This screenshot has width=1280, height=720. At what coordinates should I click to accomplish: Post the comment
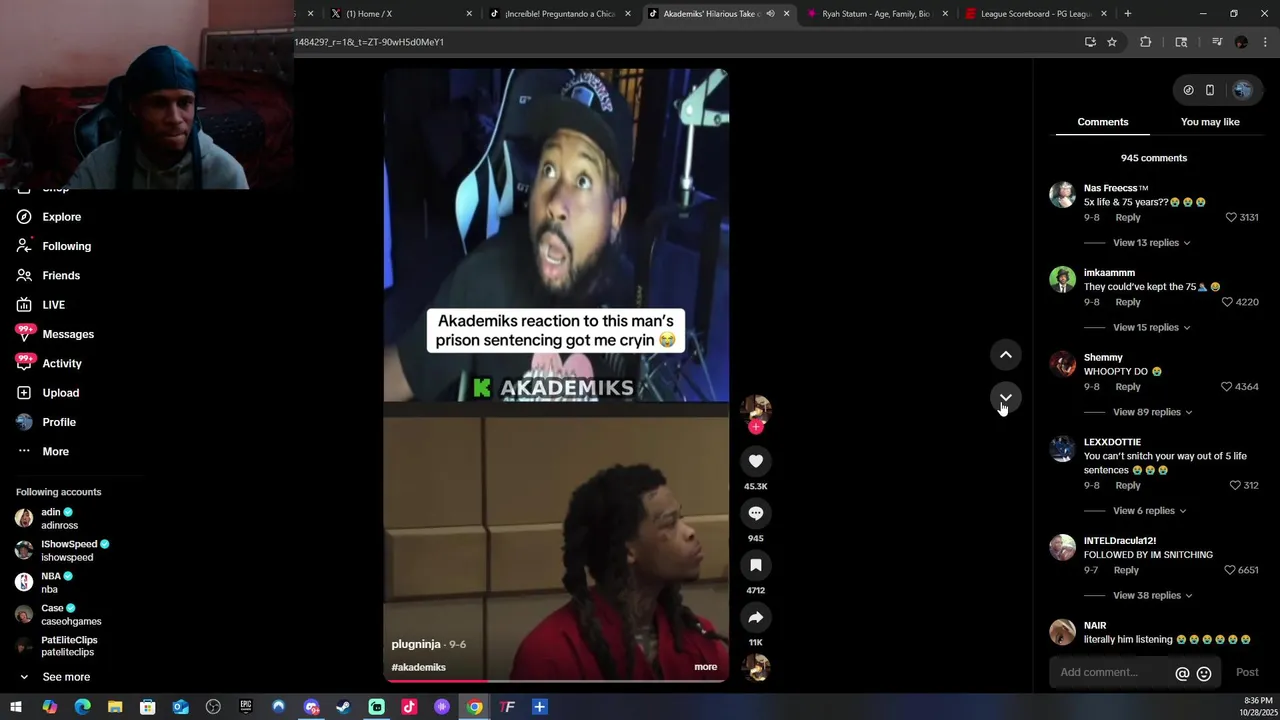click(x=1247, y=673)
